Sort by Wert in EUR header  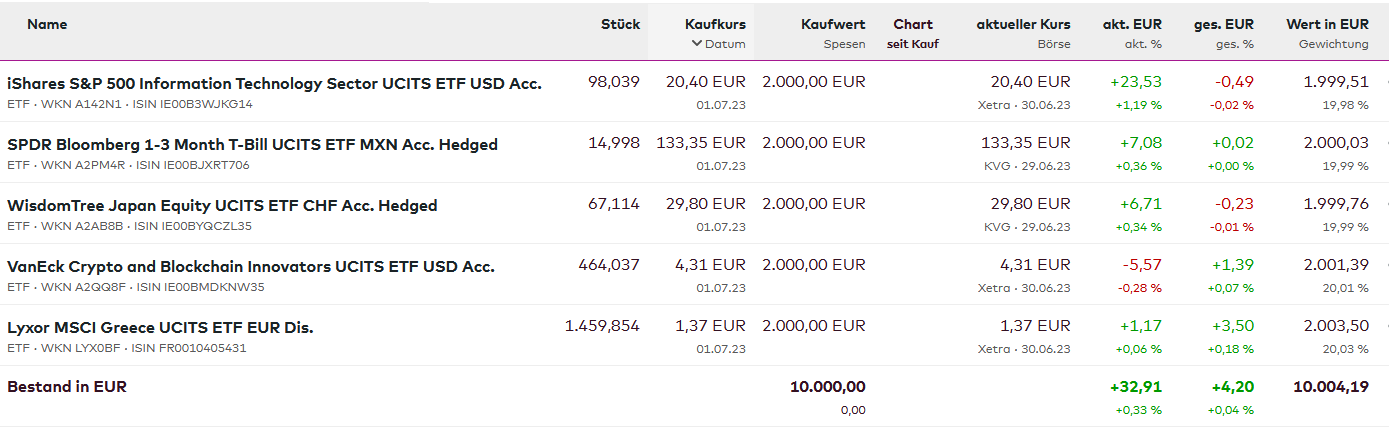tap(1327, 24)
